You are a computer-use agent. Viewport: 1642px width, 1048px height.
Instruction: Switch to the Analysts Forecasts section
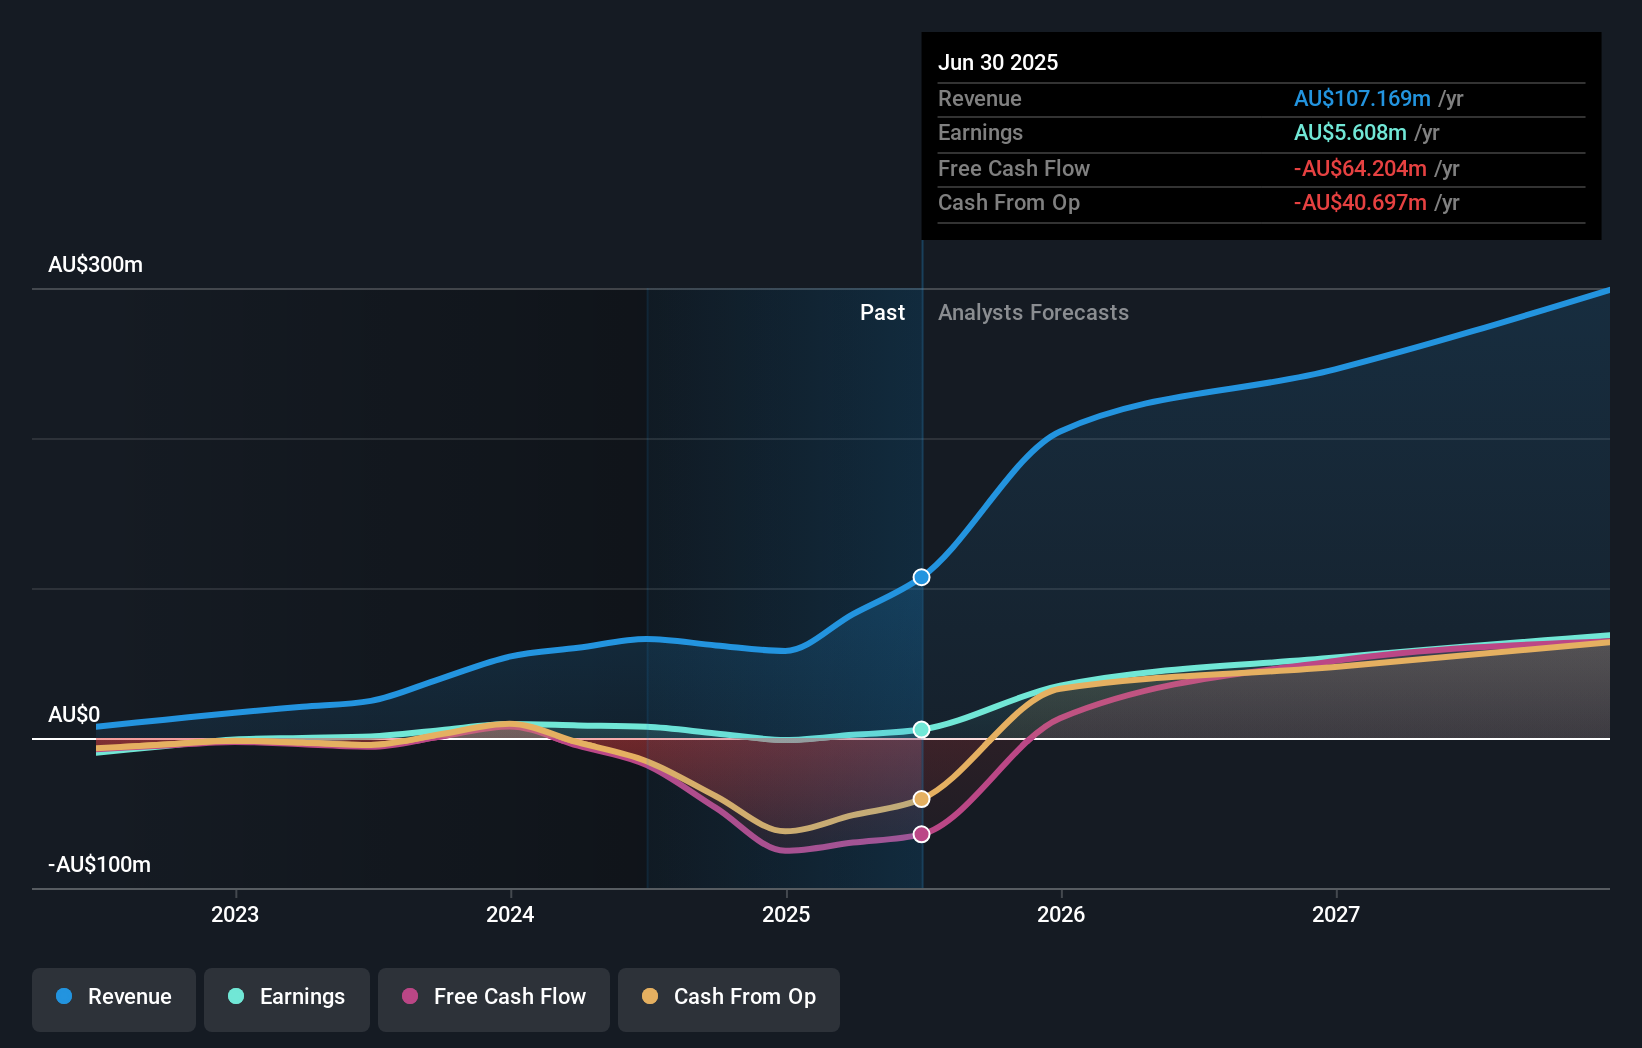1033,313
